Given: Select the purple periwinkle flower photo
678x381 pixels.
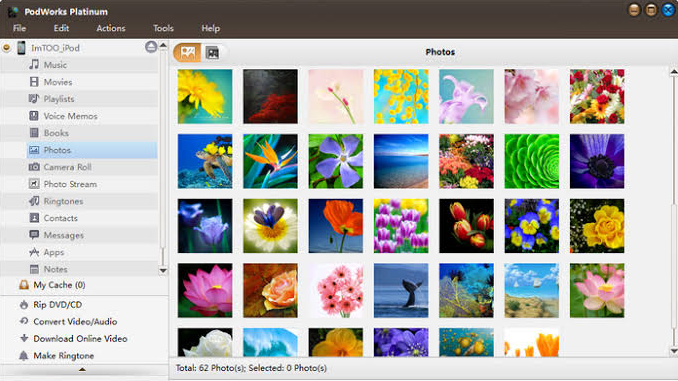Looking at the screenshot, I should [x=336, y=161].
